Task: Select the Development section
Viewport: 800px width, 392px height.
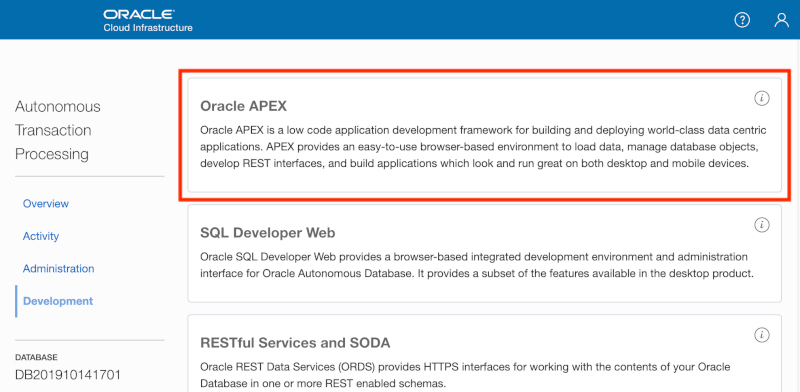Action: pos(58,301)
